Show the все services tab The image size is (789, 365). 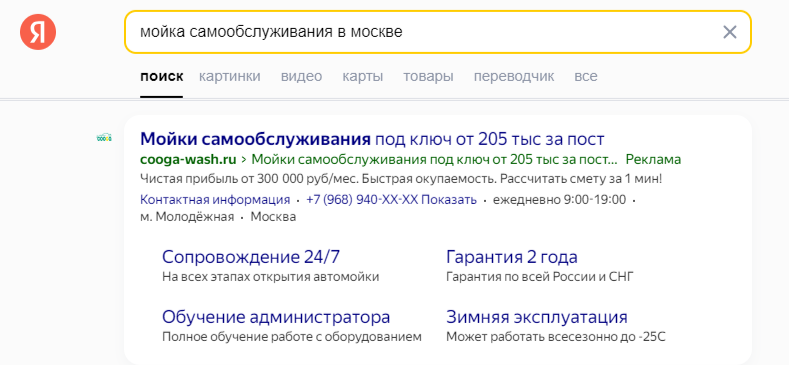(586, 77)
